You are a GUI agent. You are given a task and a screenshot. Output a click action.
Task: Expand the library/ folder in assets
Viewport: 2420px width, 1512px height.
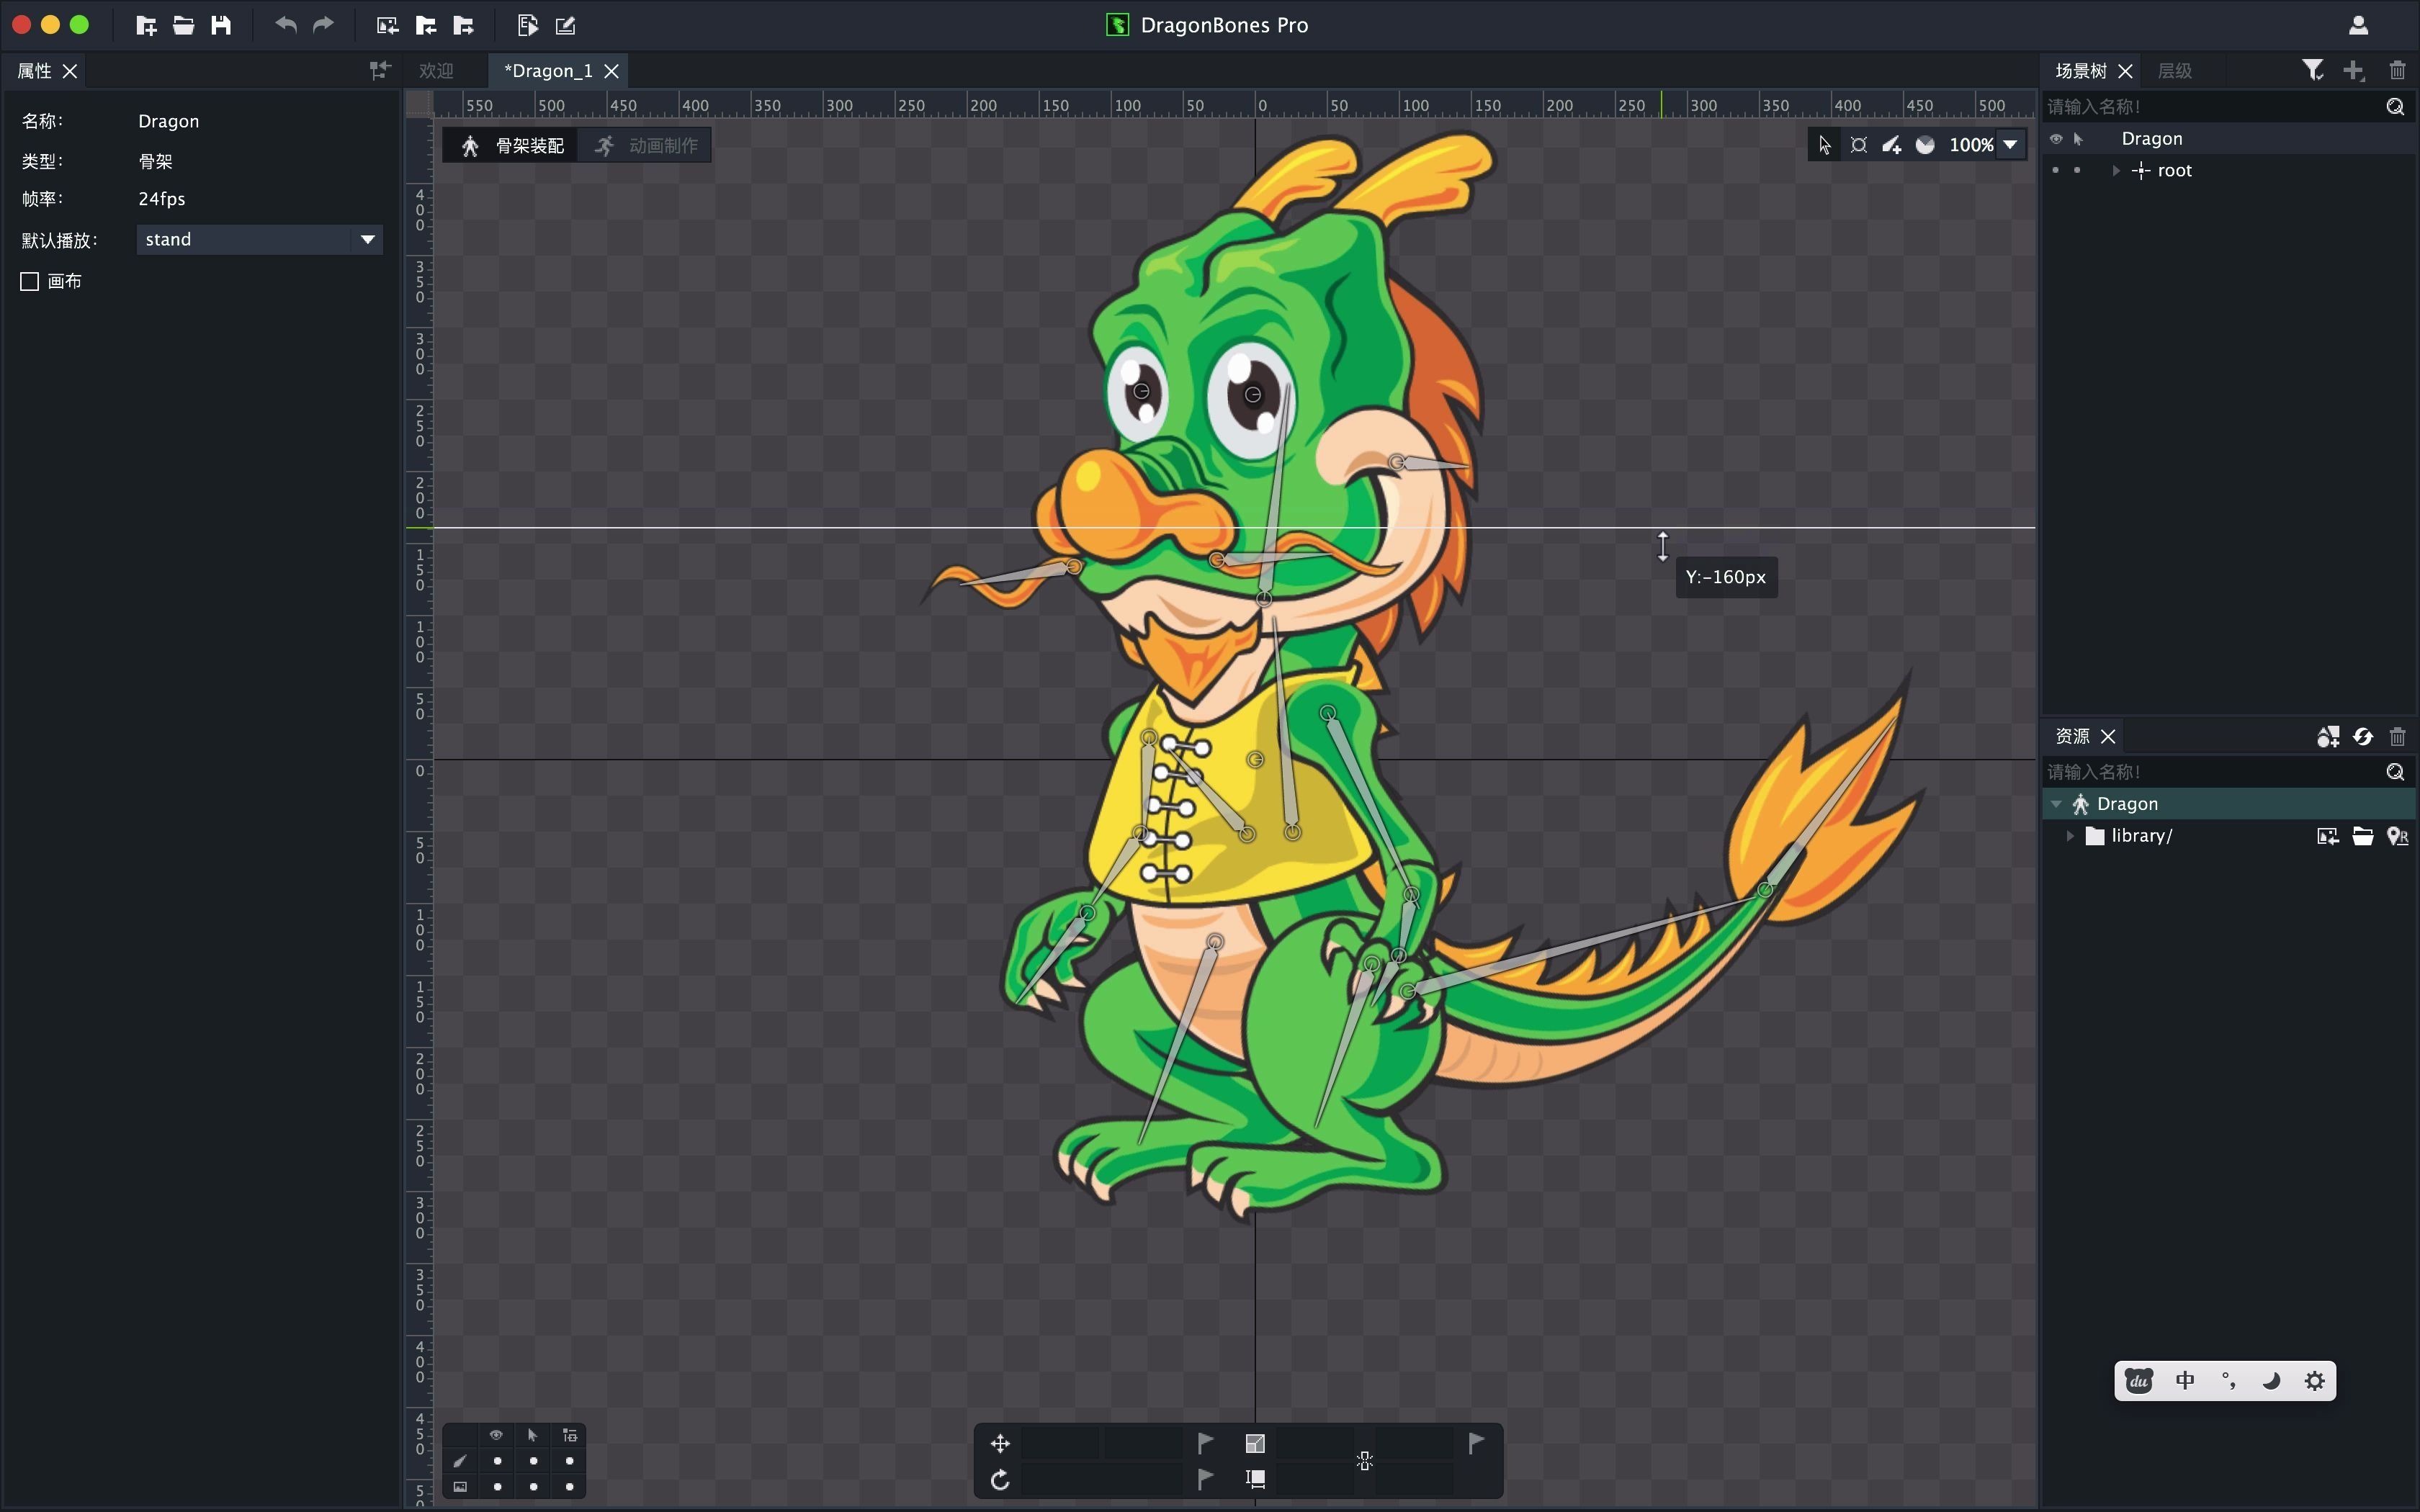(2070, 836)
